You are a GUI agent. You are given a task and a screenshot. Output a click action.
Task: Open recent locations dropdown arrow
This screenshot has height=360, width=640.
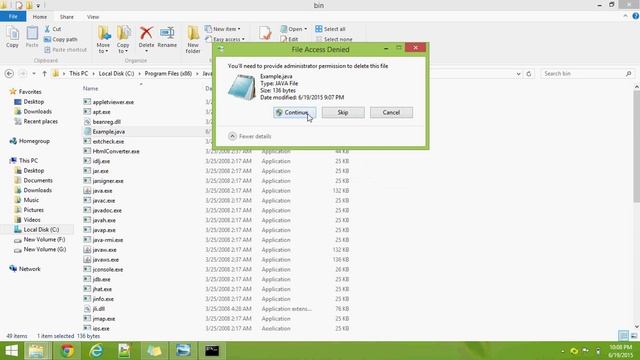pyautogui.click(x=34, y=74)
